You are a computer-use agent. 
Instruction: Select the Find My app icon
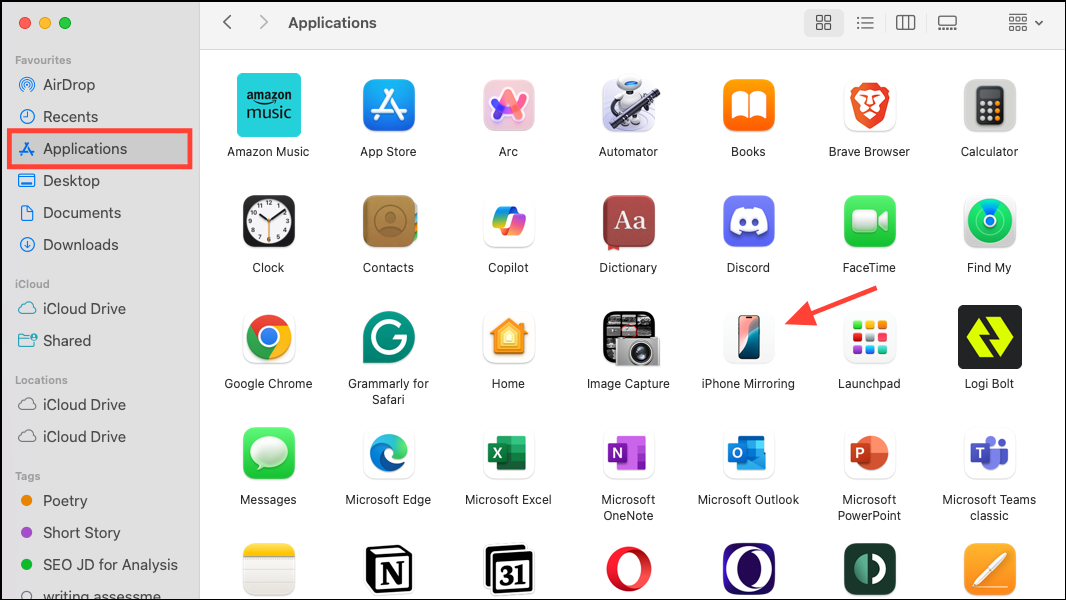click(x=989, y=221)
